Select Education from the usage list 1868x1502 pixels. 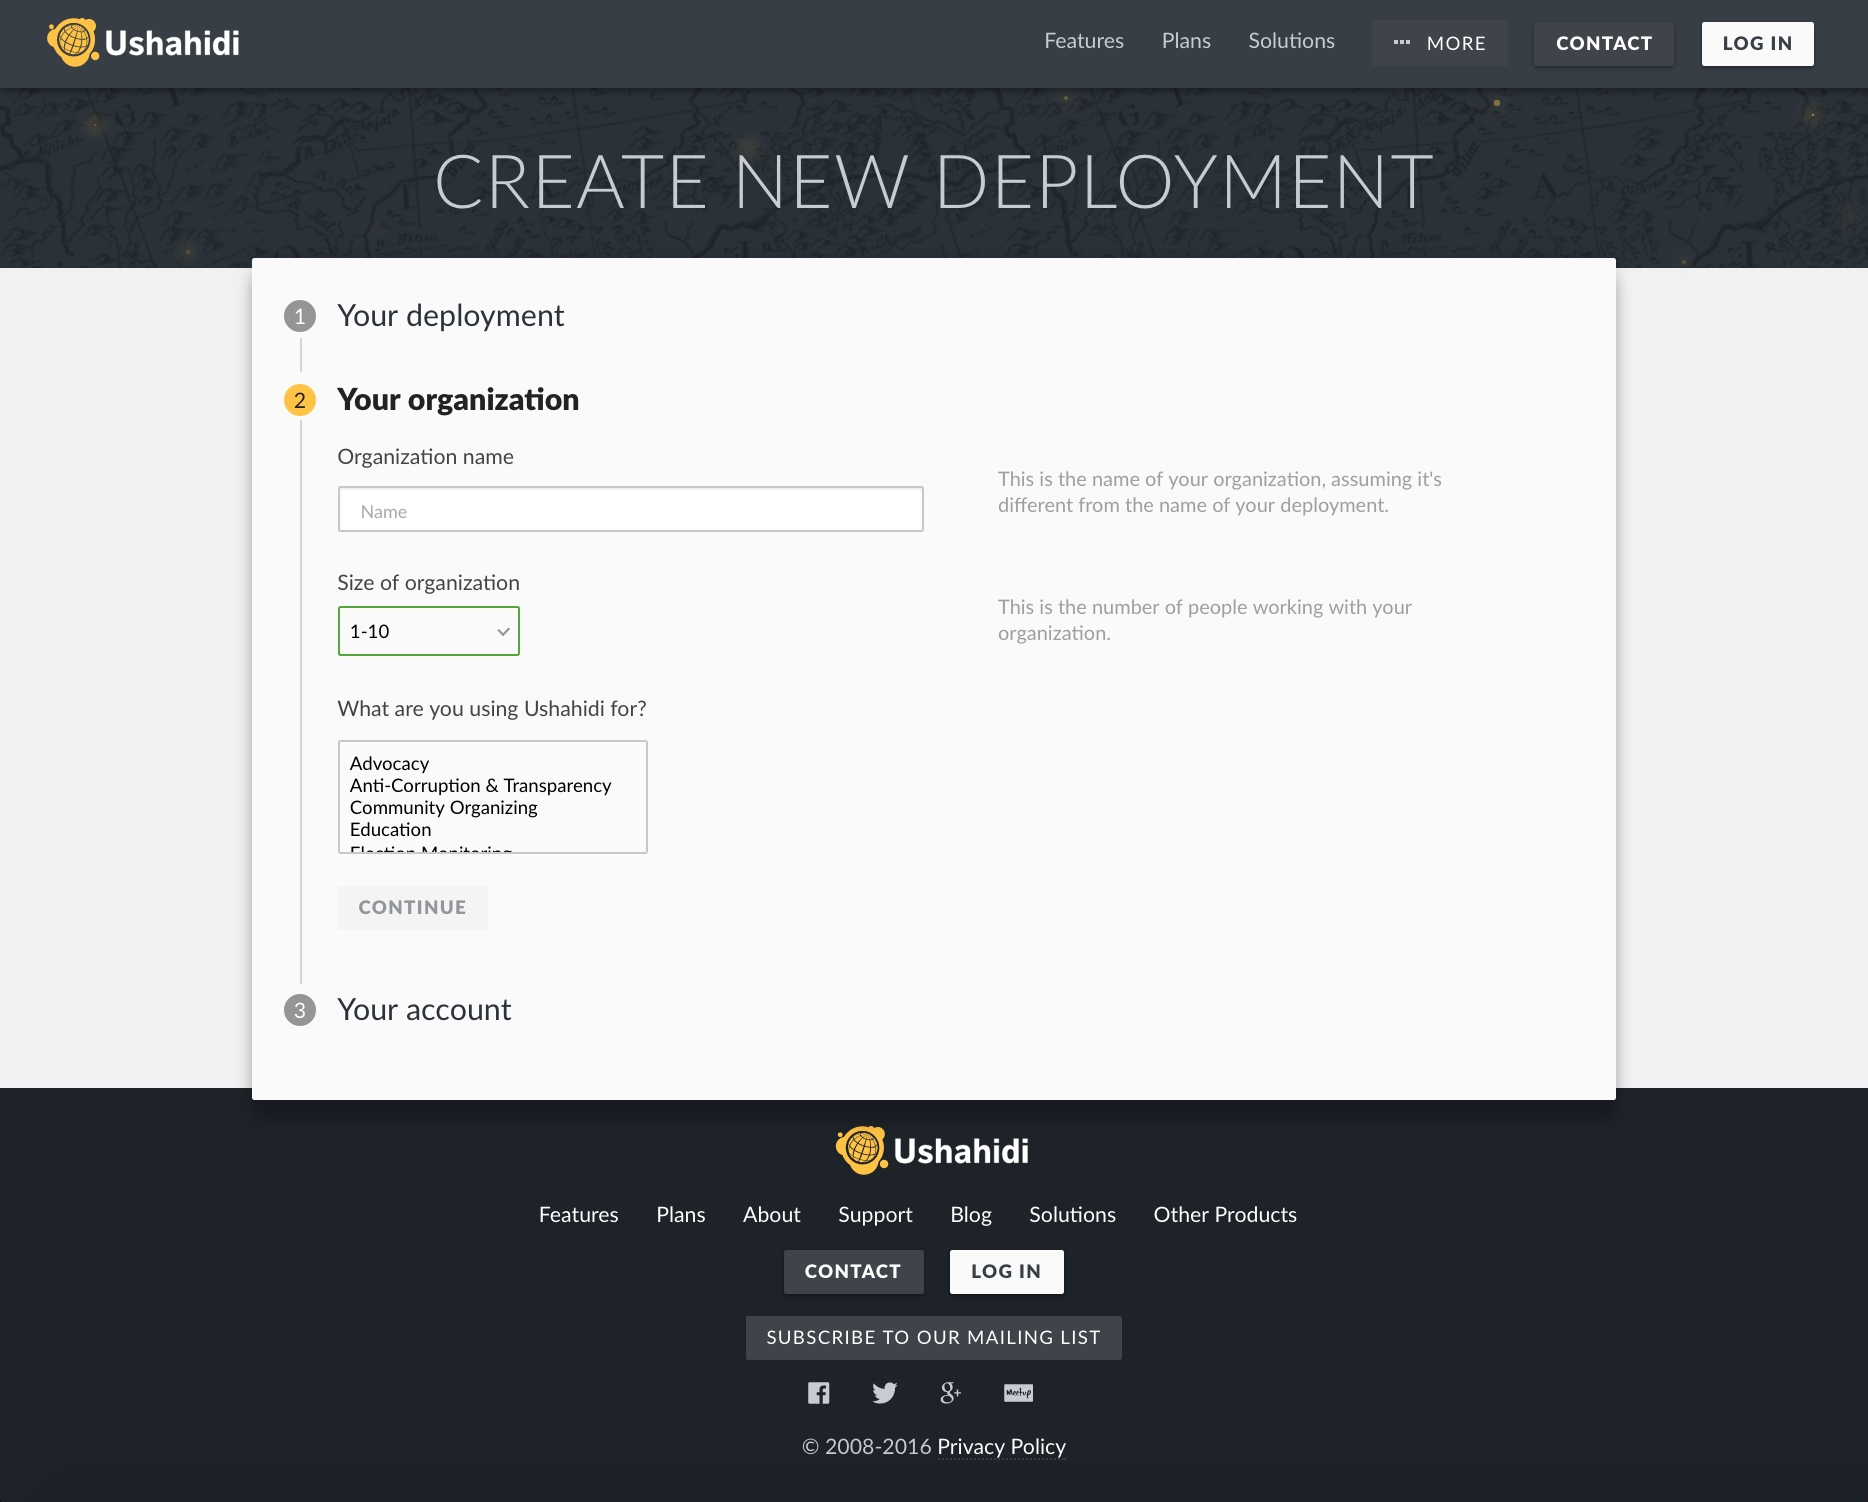[390, 829]
